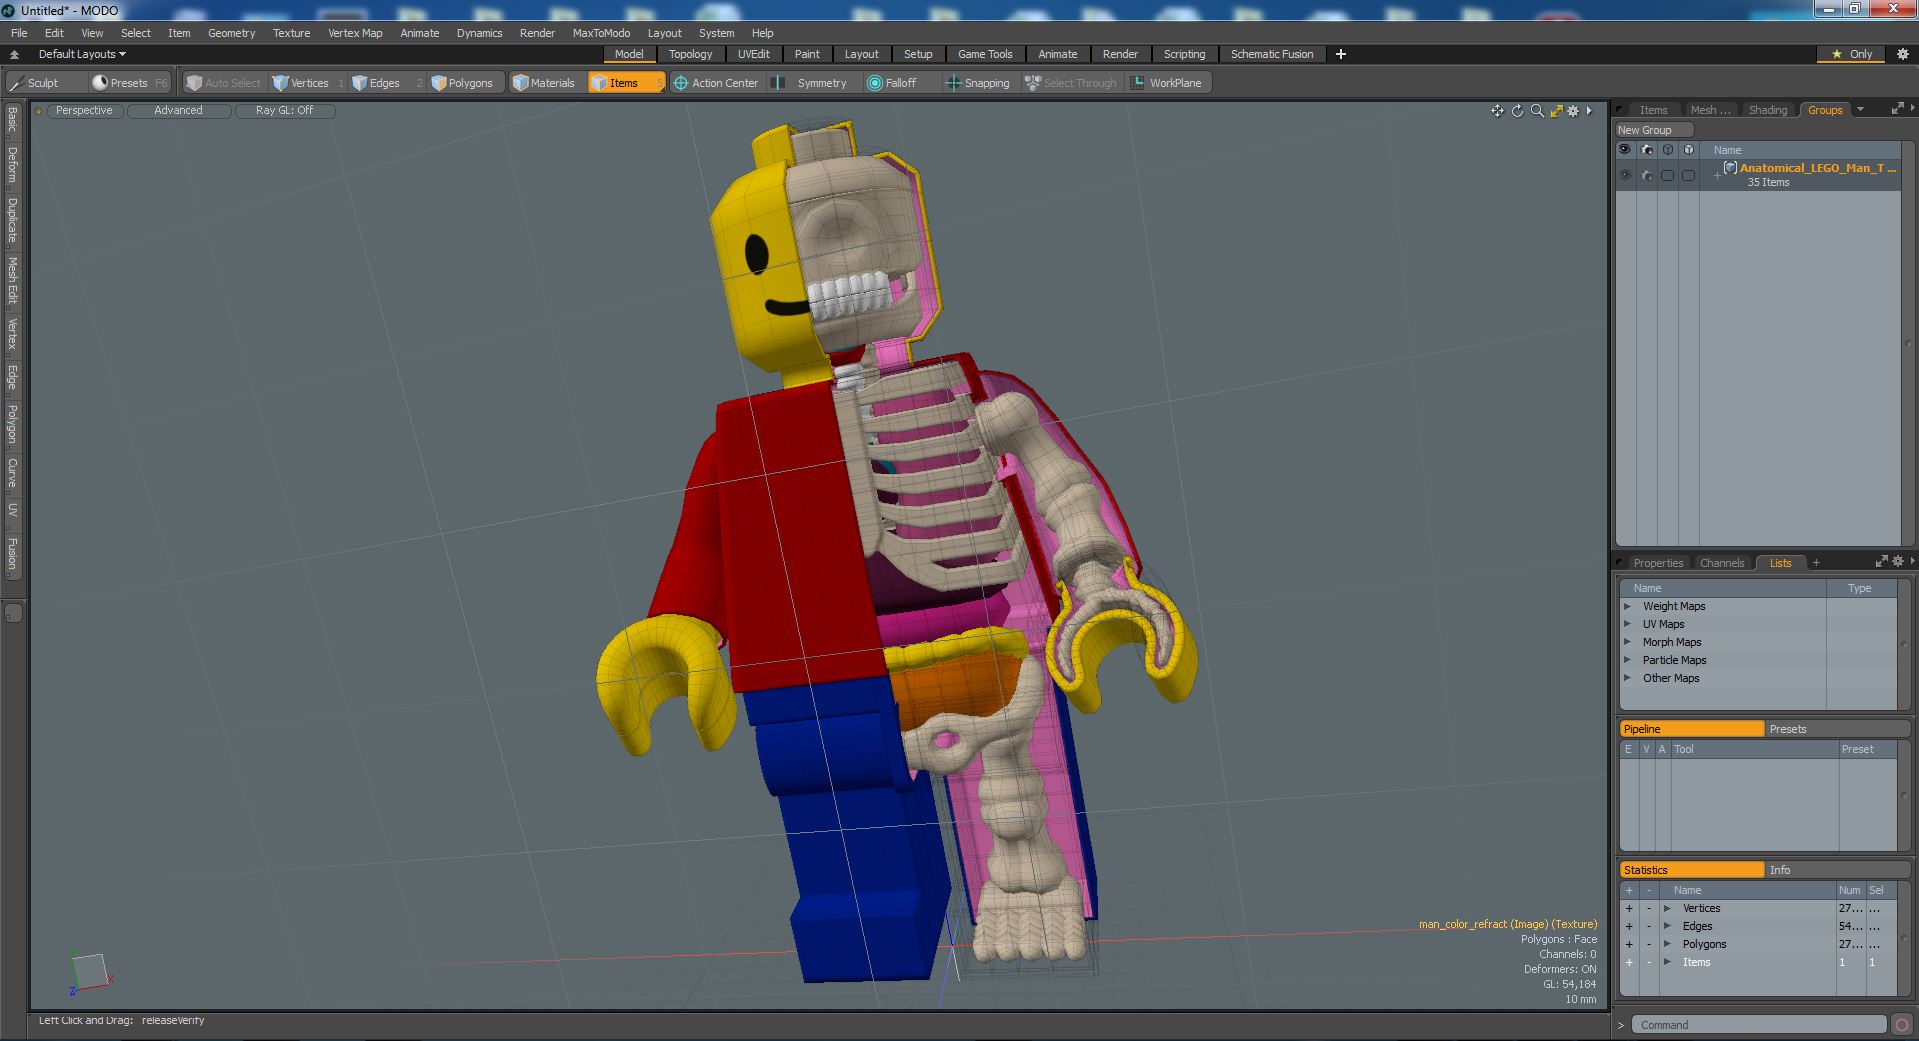Select the Sculpt tool icon

tap(16, 83)
